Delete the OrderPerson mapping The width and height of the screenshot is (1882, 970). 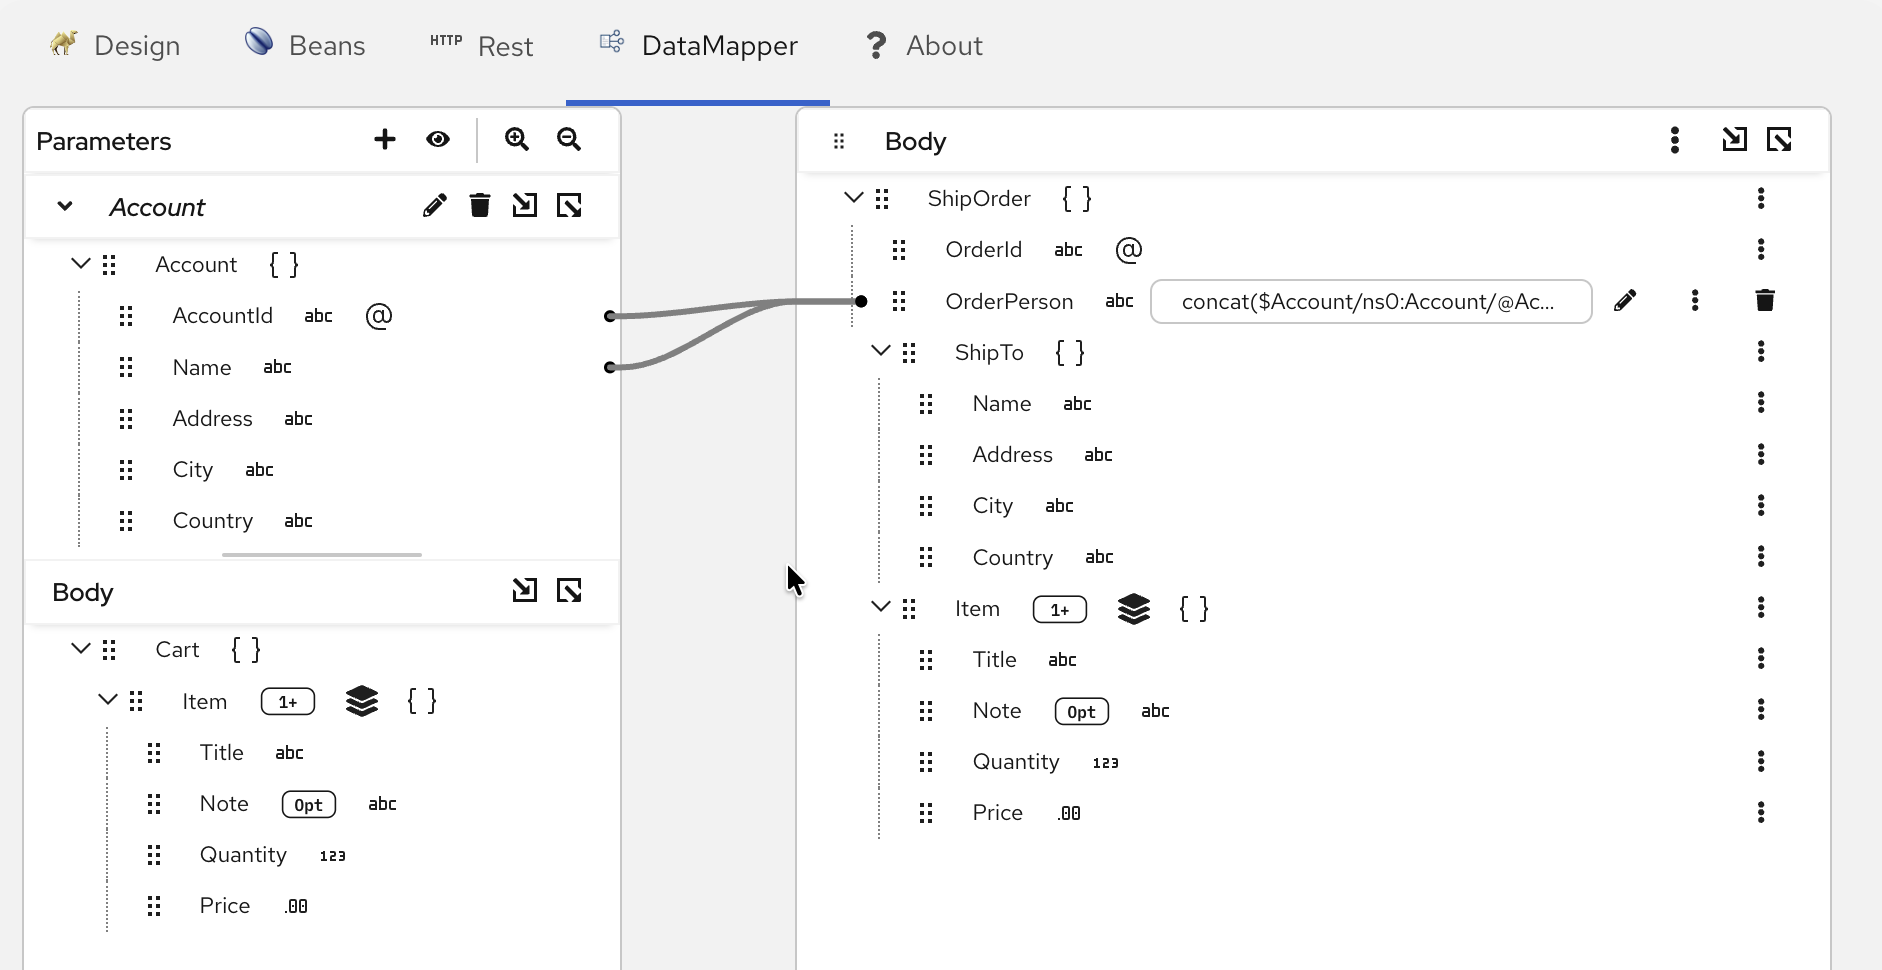(1764, 299)
